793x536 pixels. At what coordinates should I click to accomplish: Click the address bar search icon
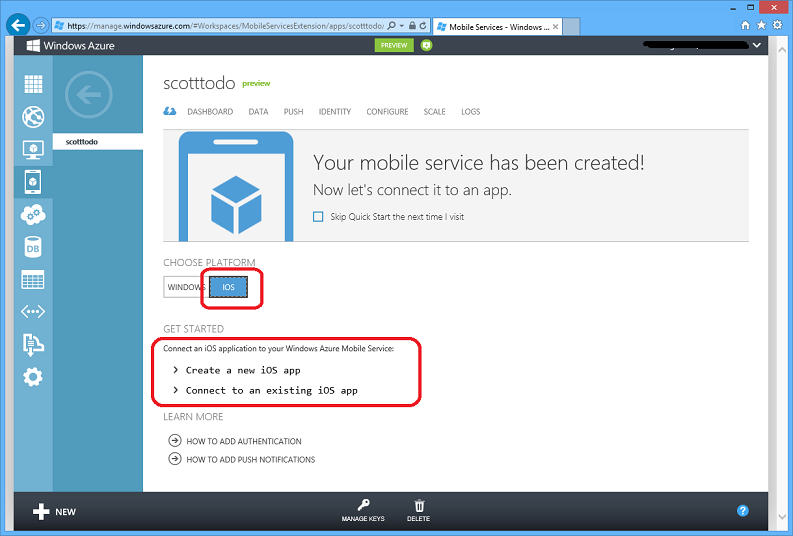click(391, 25)
